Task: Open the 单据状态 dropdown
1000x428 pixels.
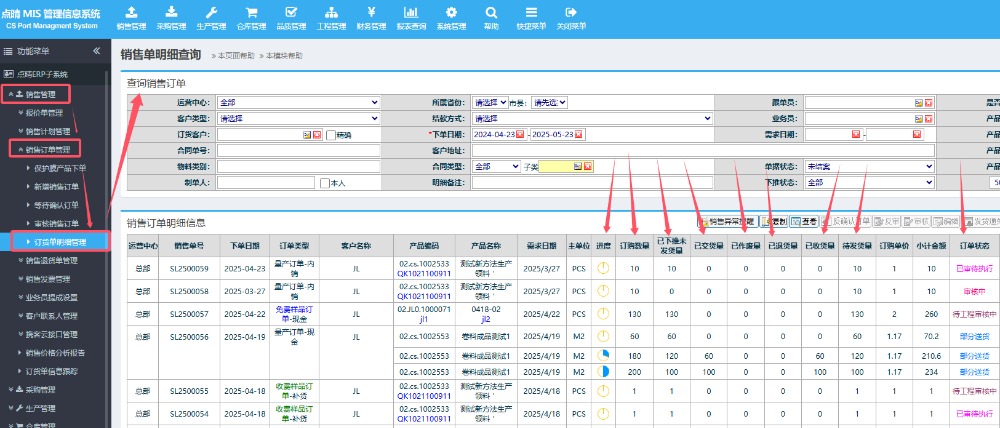Action: tap(868, 166)
